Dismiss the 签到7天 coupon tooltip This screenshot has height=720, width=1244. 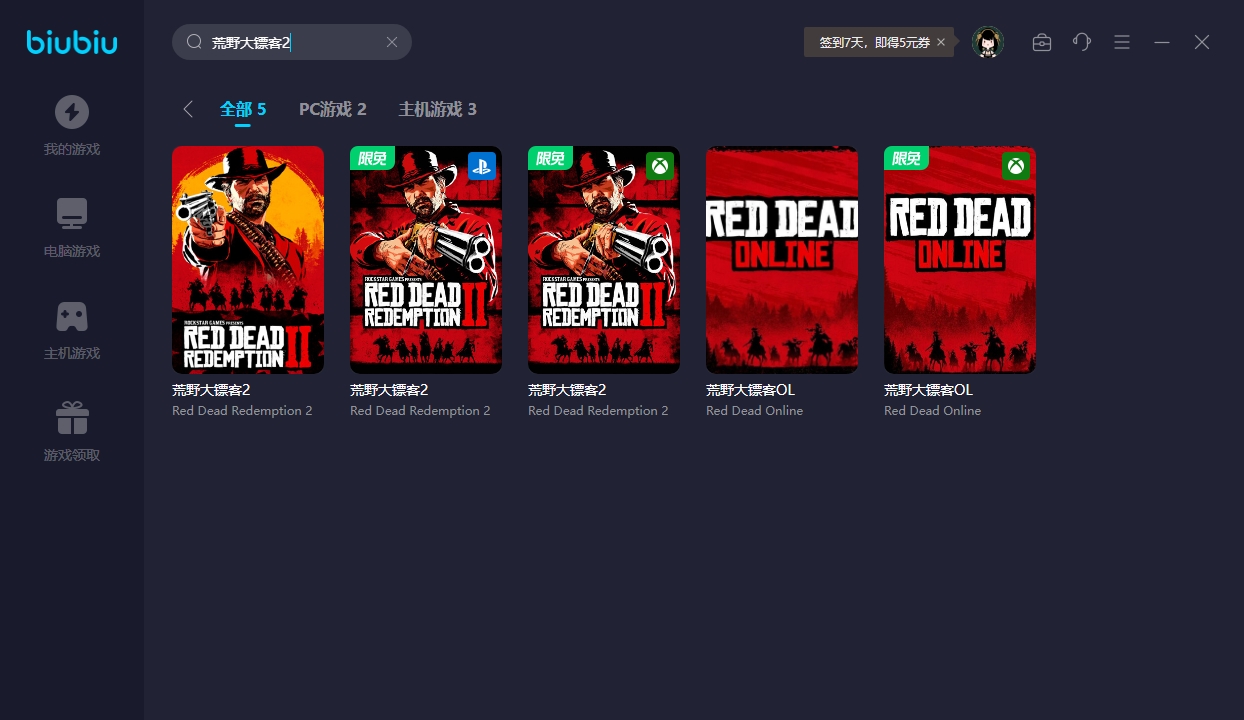coord(941,42)
